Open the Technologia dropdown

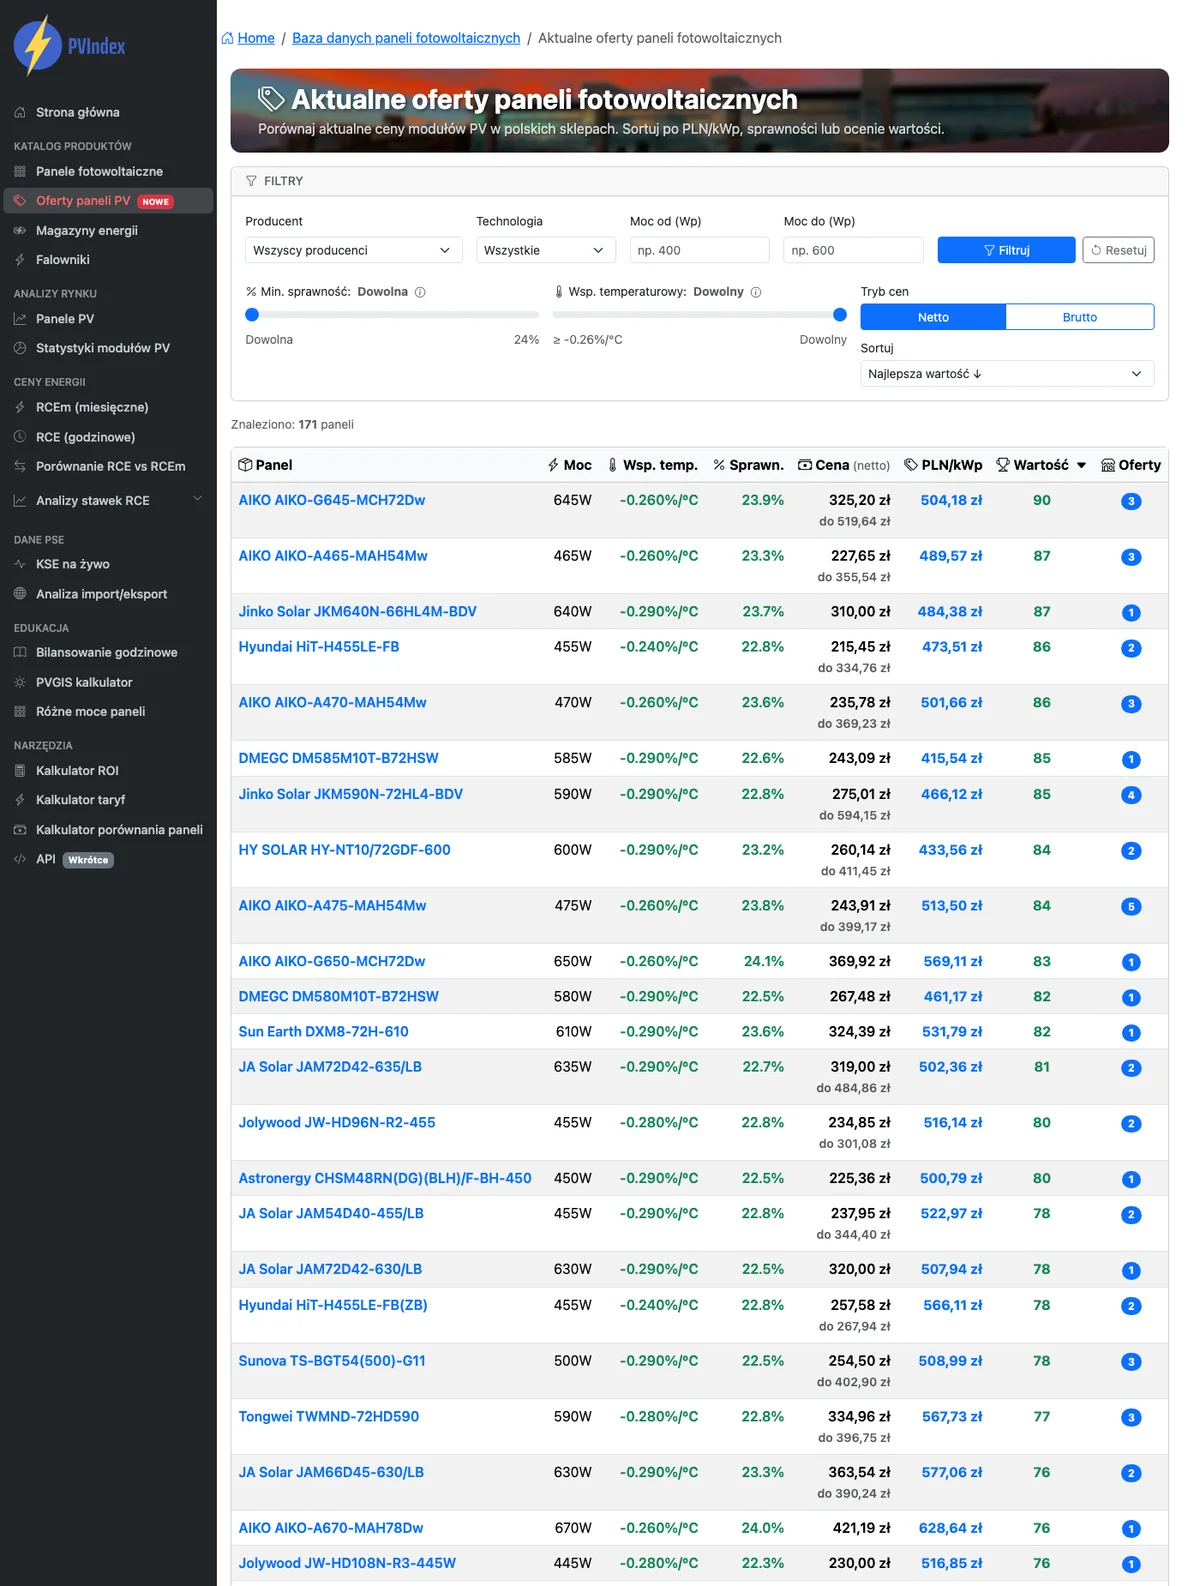click(x=546, y=250)
